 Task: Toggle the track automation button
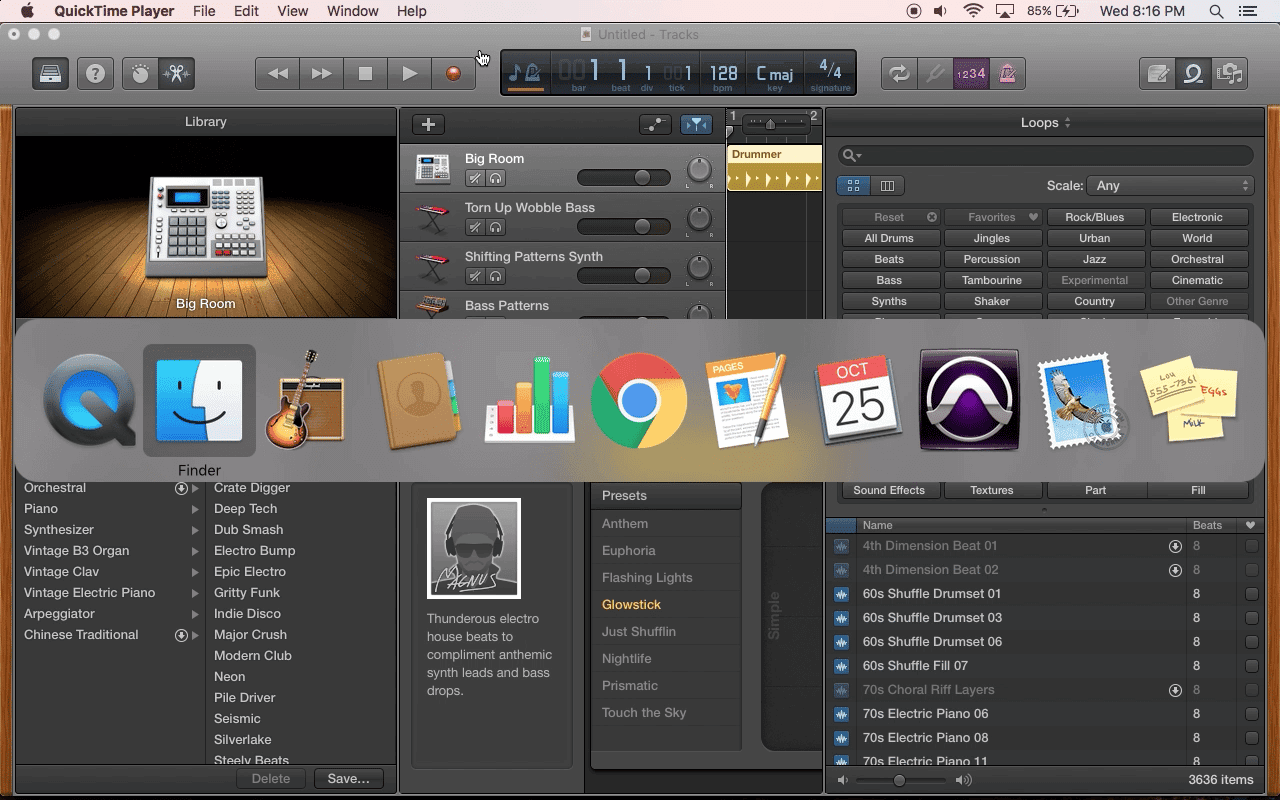point(655,124)
